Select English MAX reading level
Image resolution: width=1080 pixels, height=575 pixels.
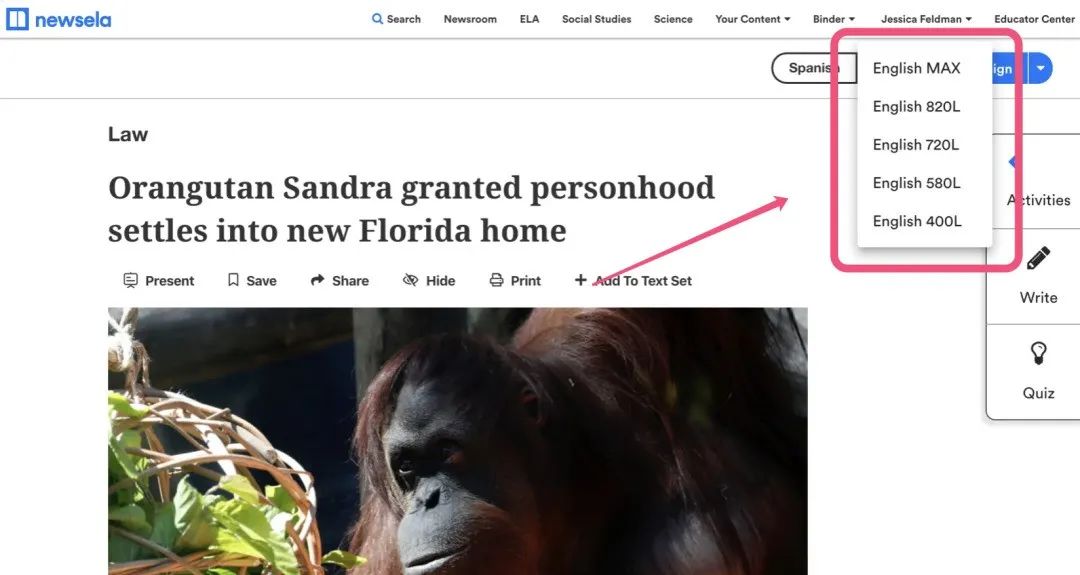916,68
